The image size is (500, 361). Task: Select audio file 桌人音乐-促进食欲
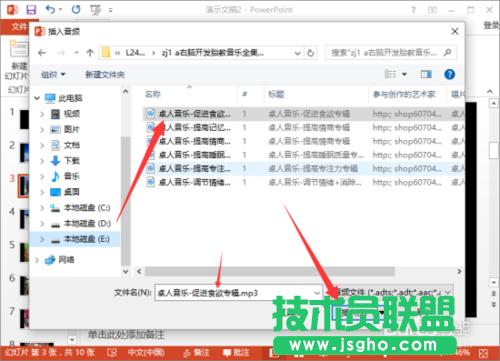[194, 114]
